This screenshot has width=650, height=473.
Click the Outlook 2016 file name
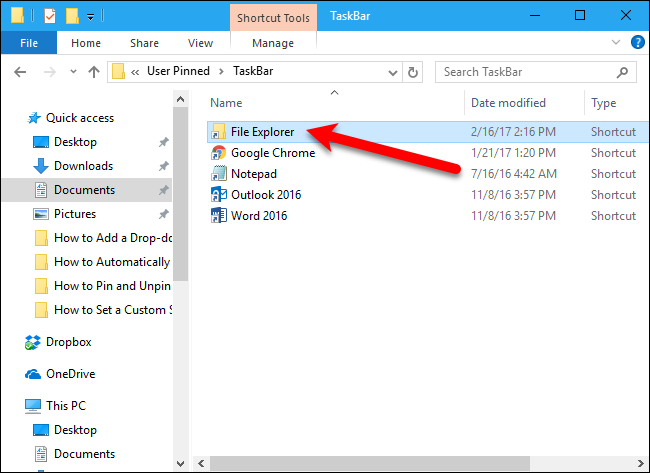[266, 195]
